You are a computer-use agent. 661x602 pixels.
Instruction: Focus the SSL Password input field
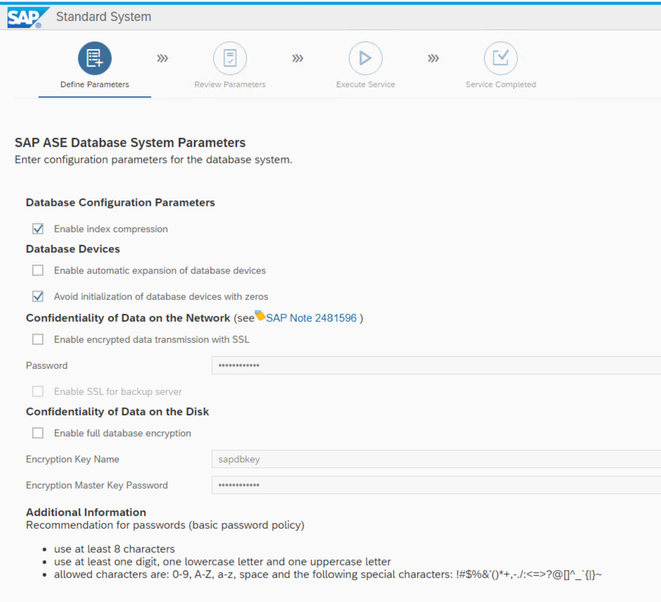pos(436,366)
